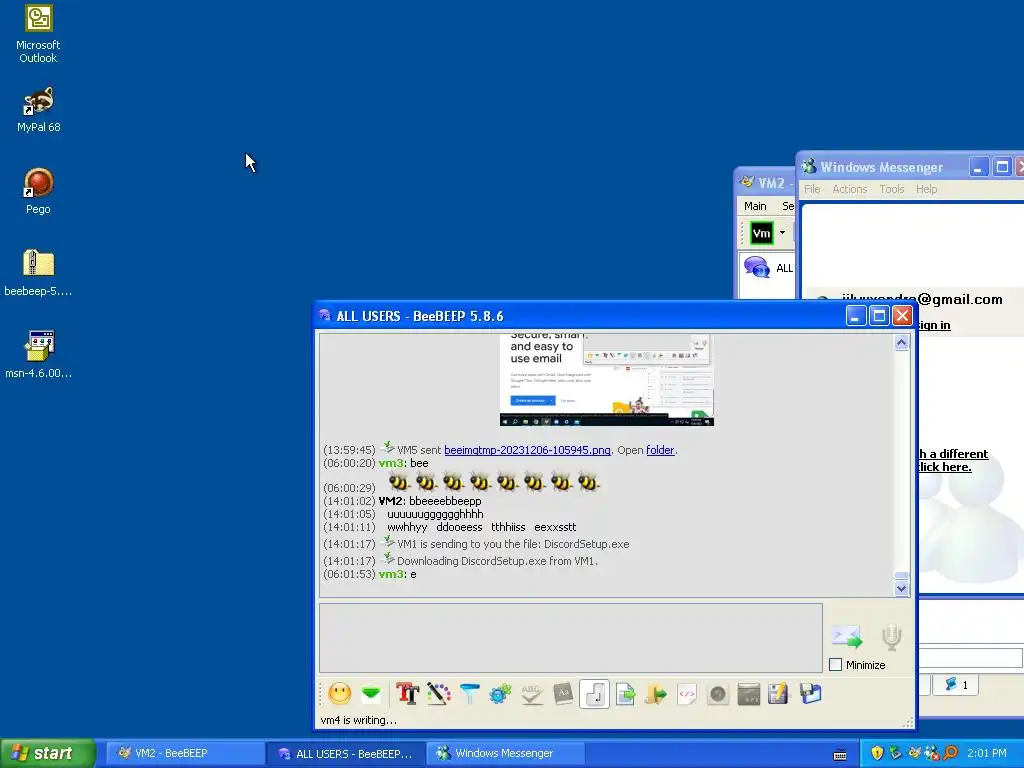Select ALL users chat item in VM2 window
Image resolution: width=1024 pixels, height=768 pixels.
768,268
